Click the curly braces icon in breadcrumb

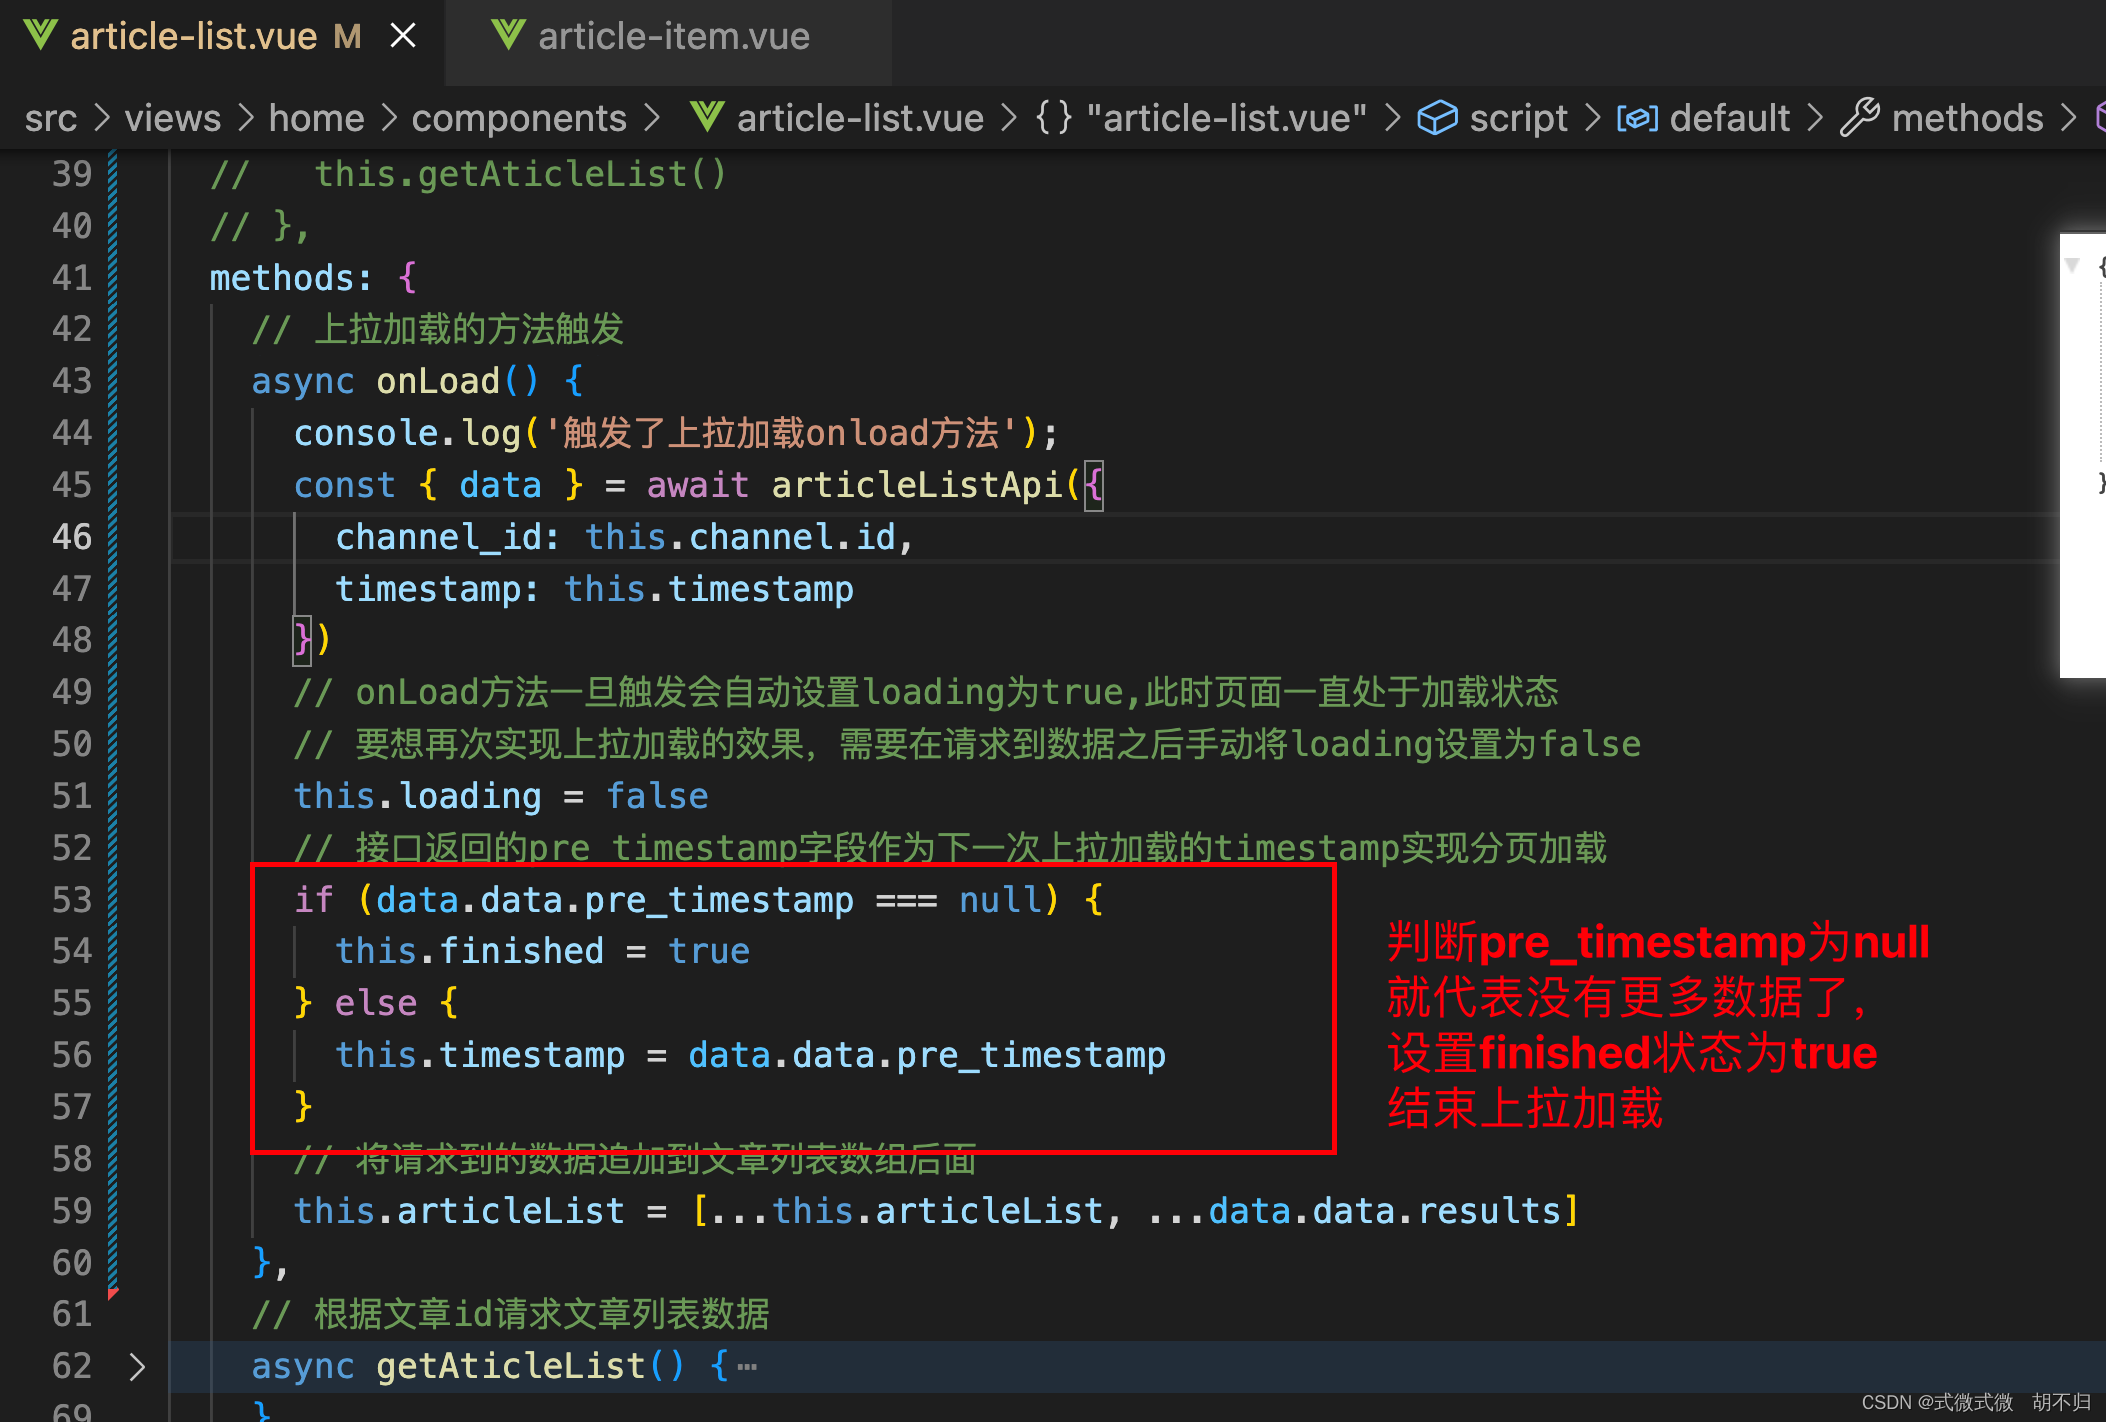(x=1053, y=118)
